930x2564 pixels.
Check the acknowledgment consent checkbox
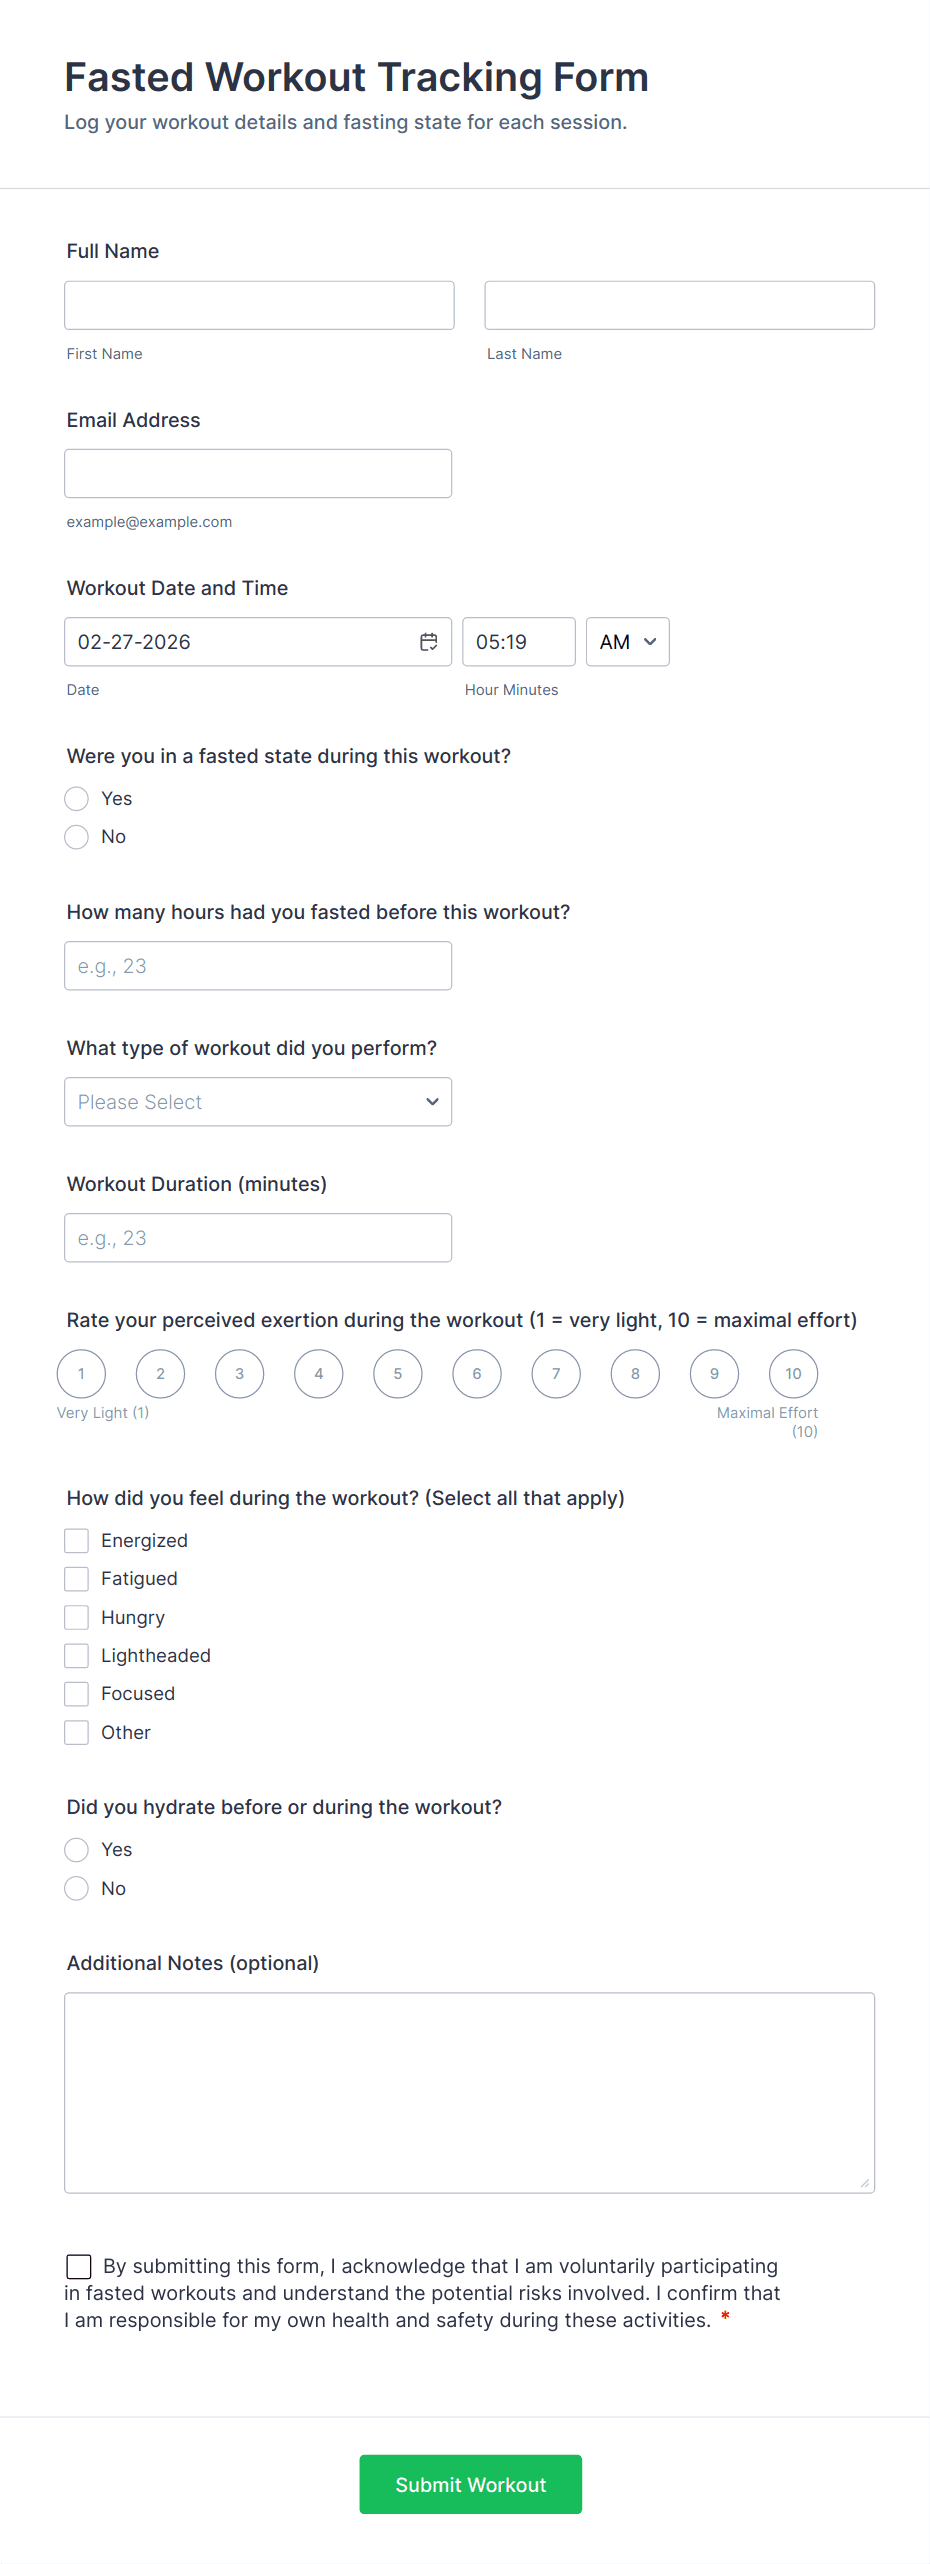(x=79, y=2266)
